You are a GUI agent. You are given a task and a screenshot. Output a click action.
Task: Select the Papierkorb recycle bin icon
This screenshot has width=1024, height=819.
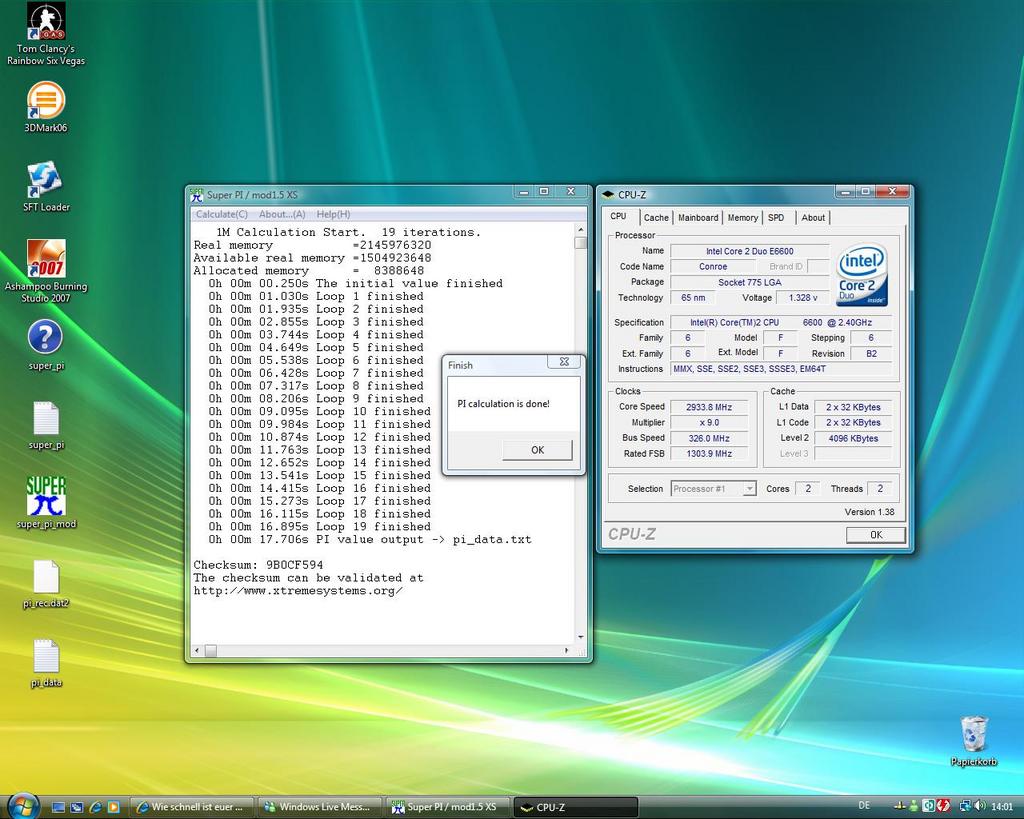974,741
